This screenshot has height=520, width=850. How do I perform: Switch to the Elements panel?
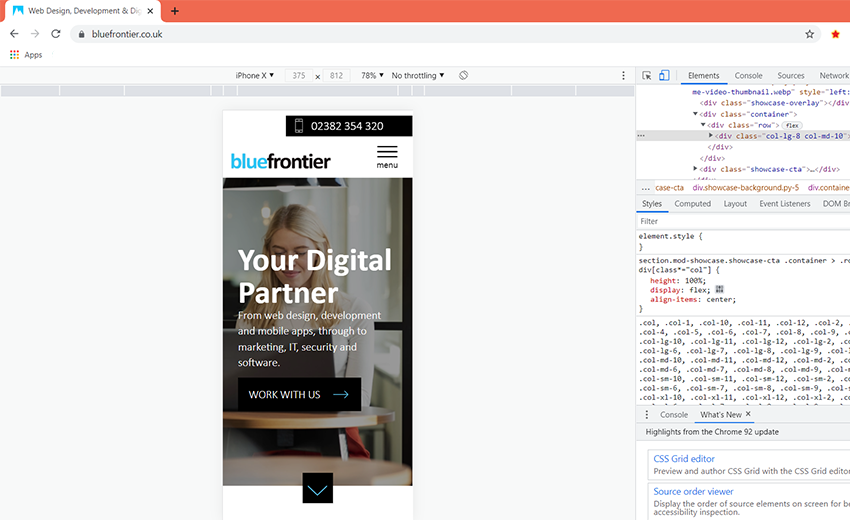[x=704, y=75]
